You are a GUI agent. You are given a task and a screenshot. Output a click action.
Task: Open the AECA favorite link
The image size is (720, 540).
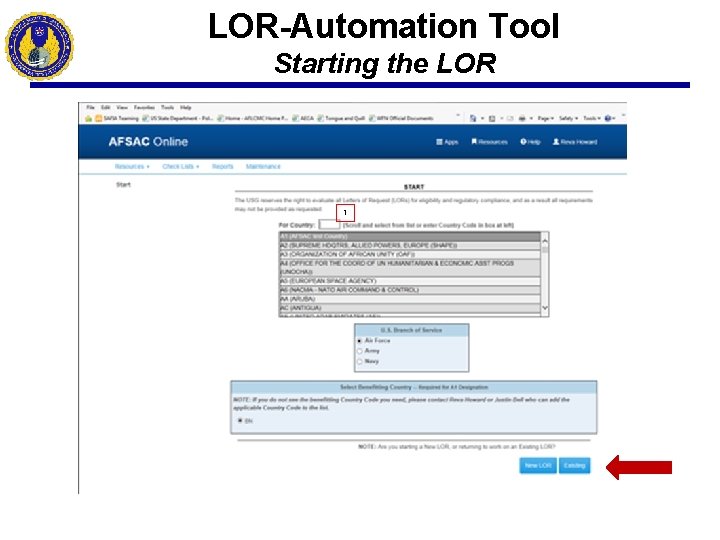303,118
